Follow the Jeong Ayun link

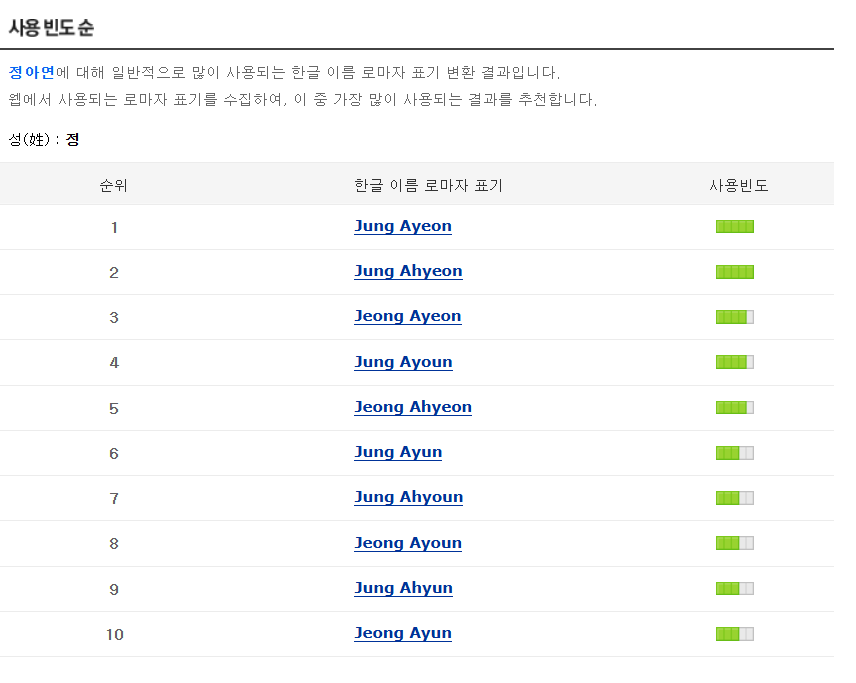[x=403, y=633]
